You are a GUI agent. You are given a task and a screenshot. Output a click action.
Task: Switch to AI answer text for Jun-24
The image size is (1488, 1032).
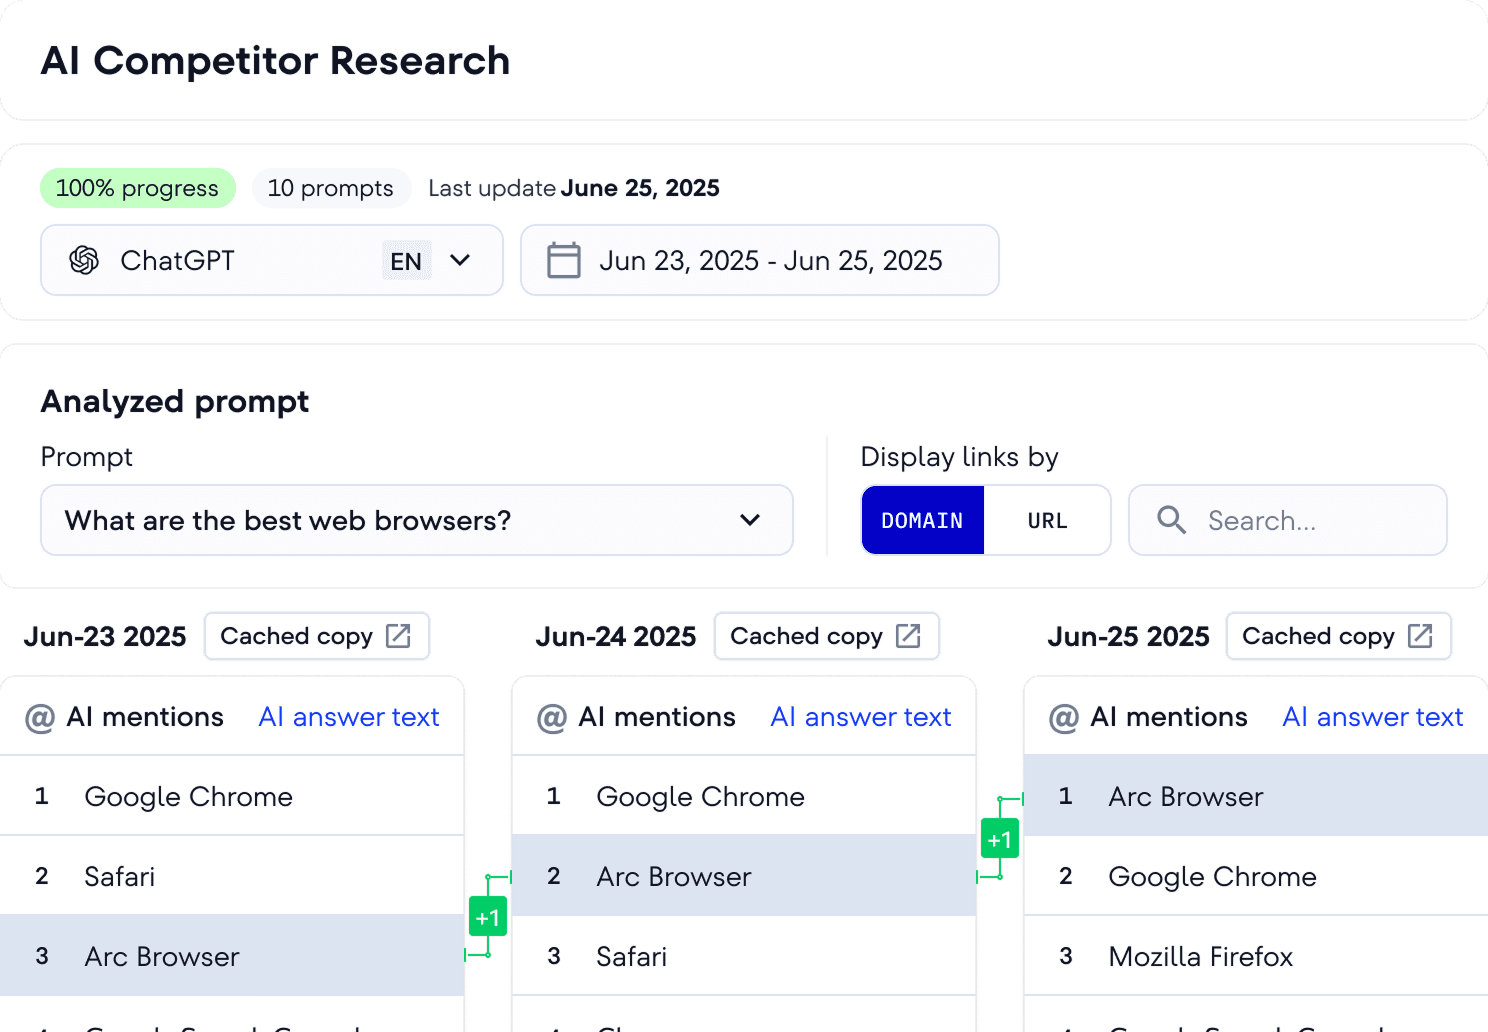(860, 717)
